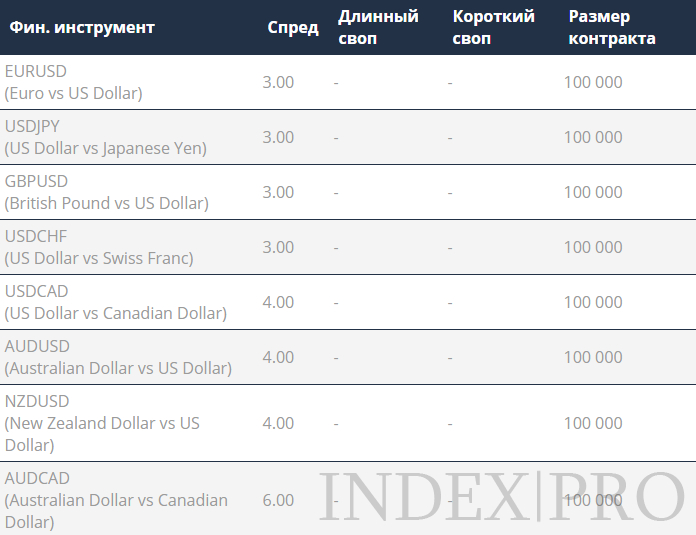Click the NZDUSD New Zealand Dollar entry

[x=102, y=423]
